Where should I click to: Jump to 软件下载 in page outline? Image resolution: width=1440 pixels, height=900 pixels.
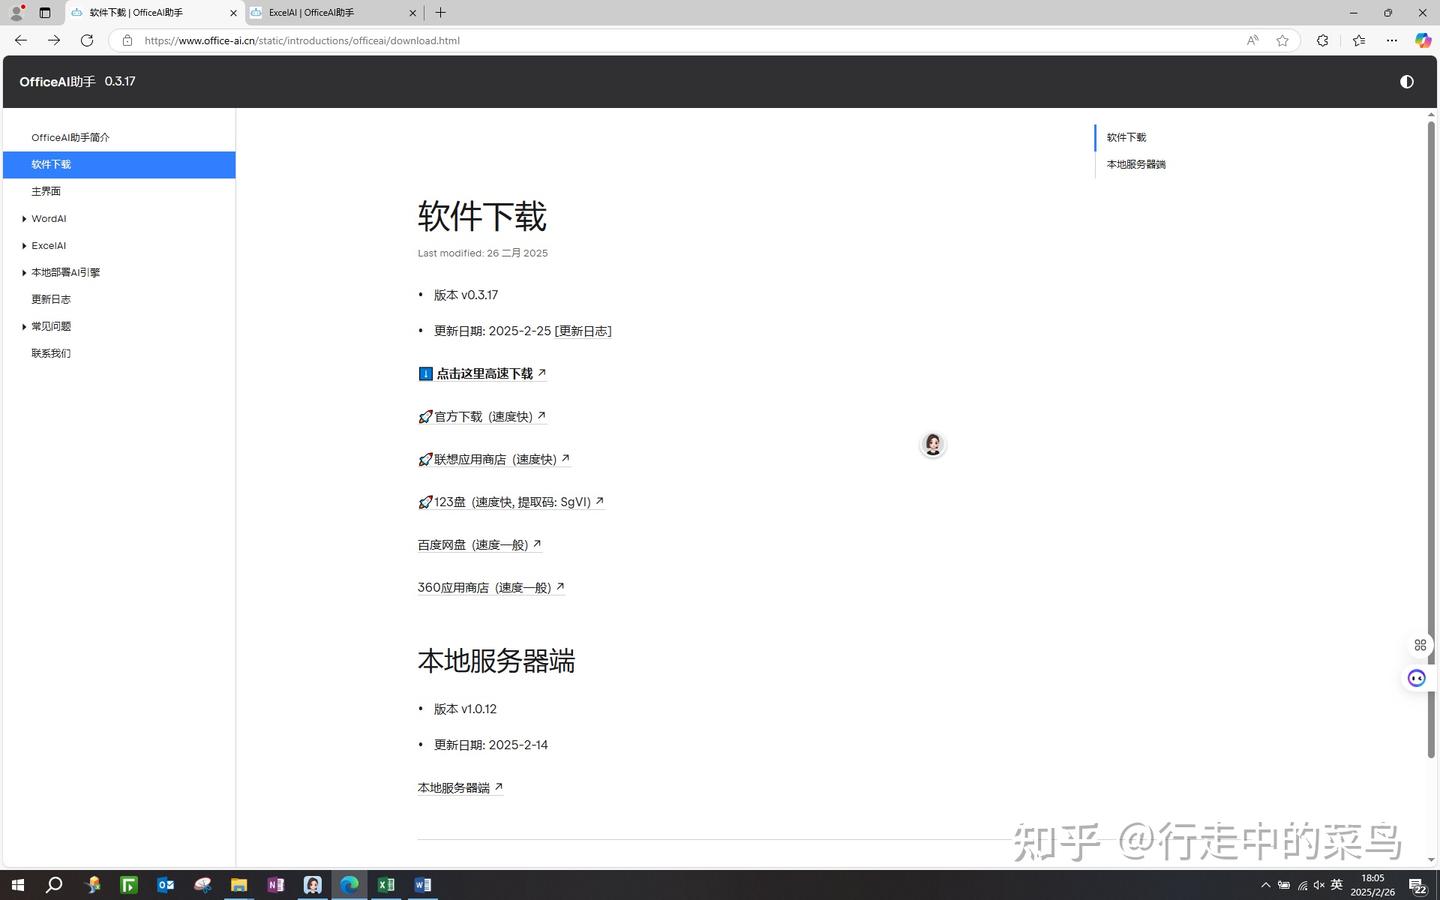[1126, 137]
